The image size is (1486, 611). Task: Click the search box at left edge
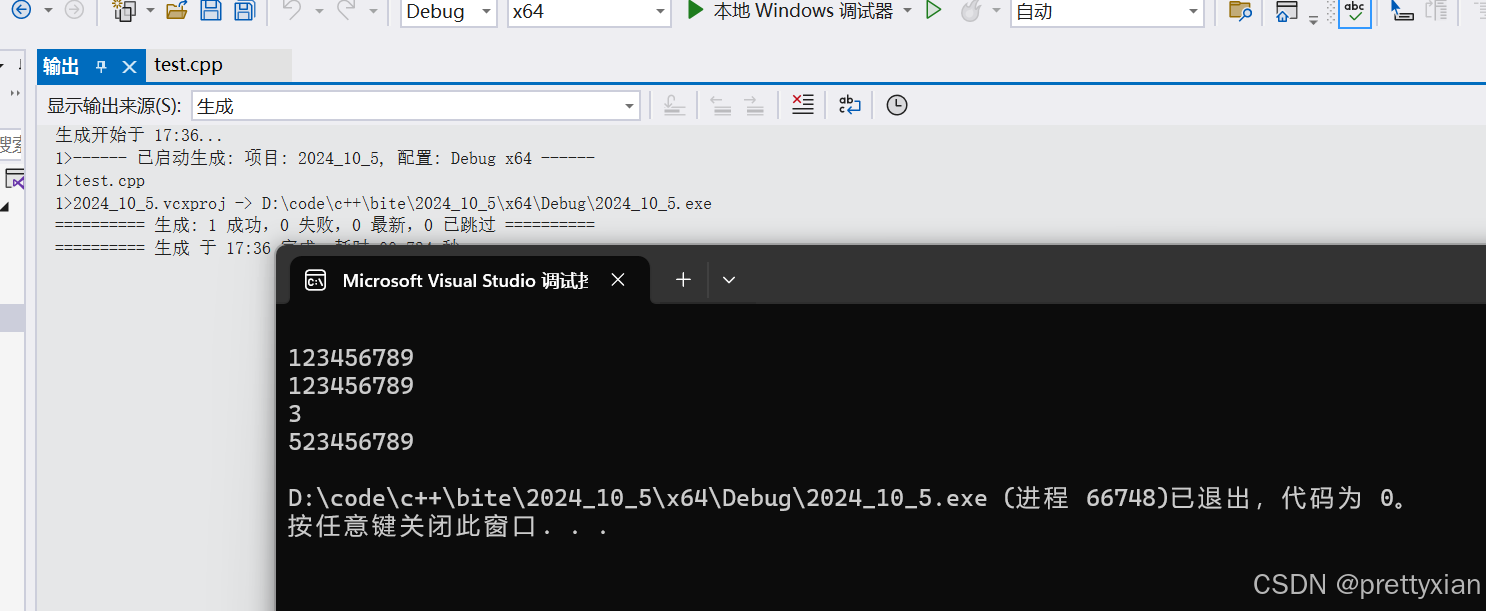tap(11, 145)
